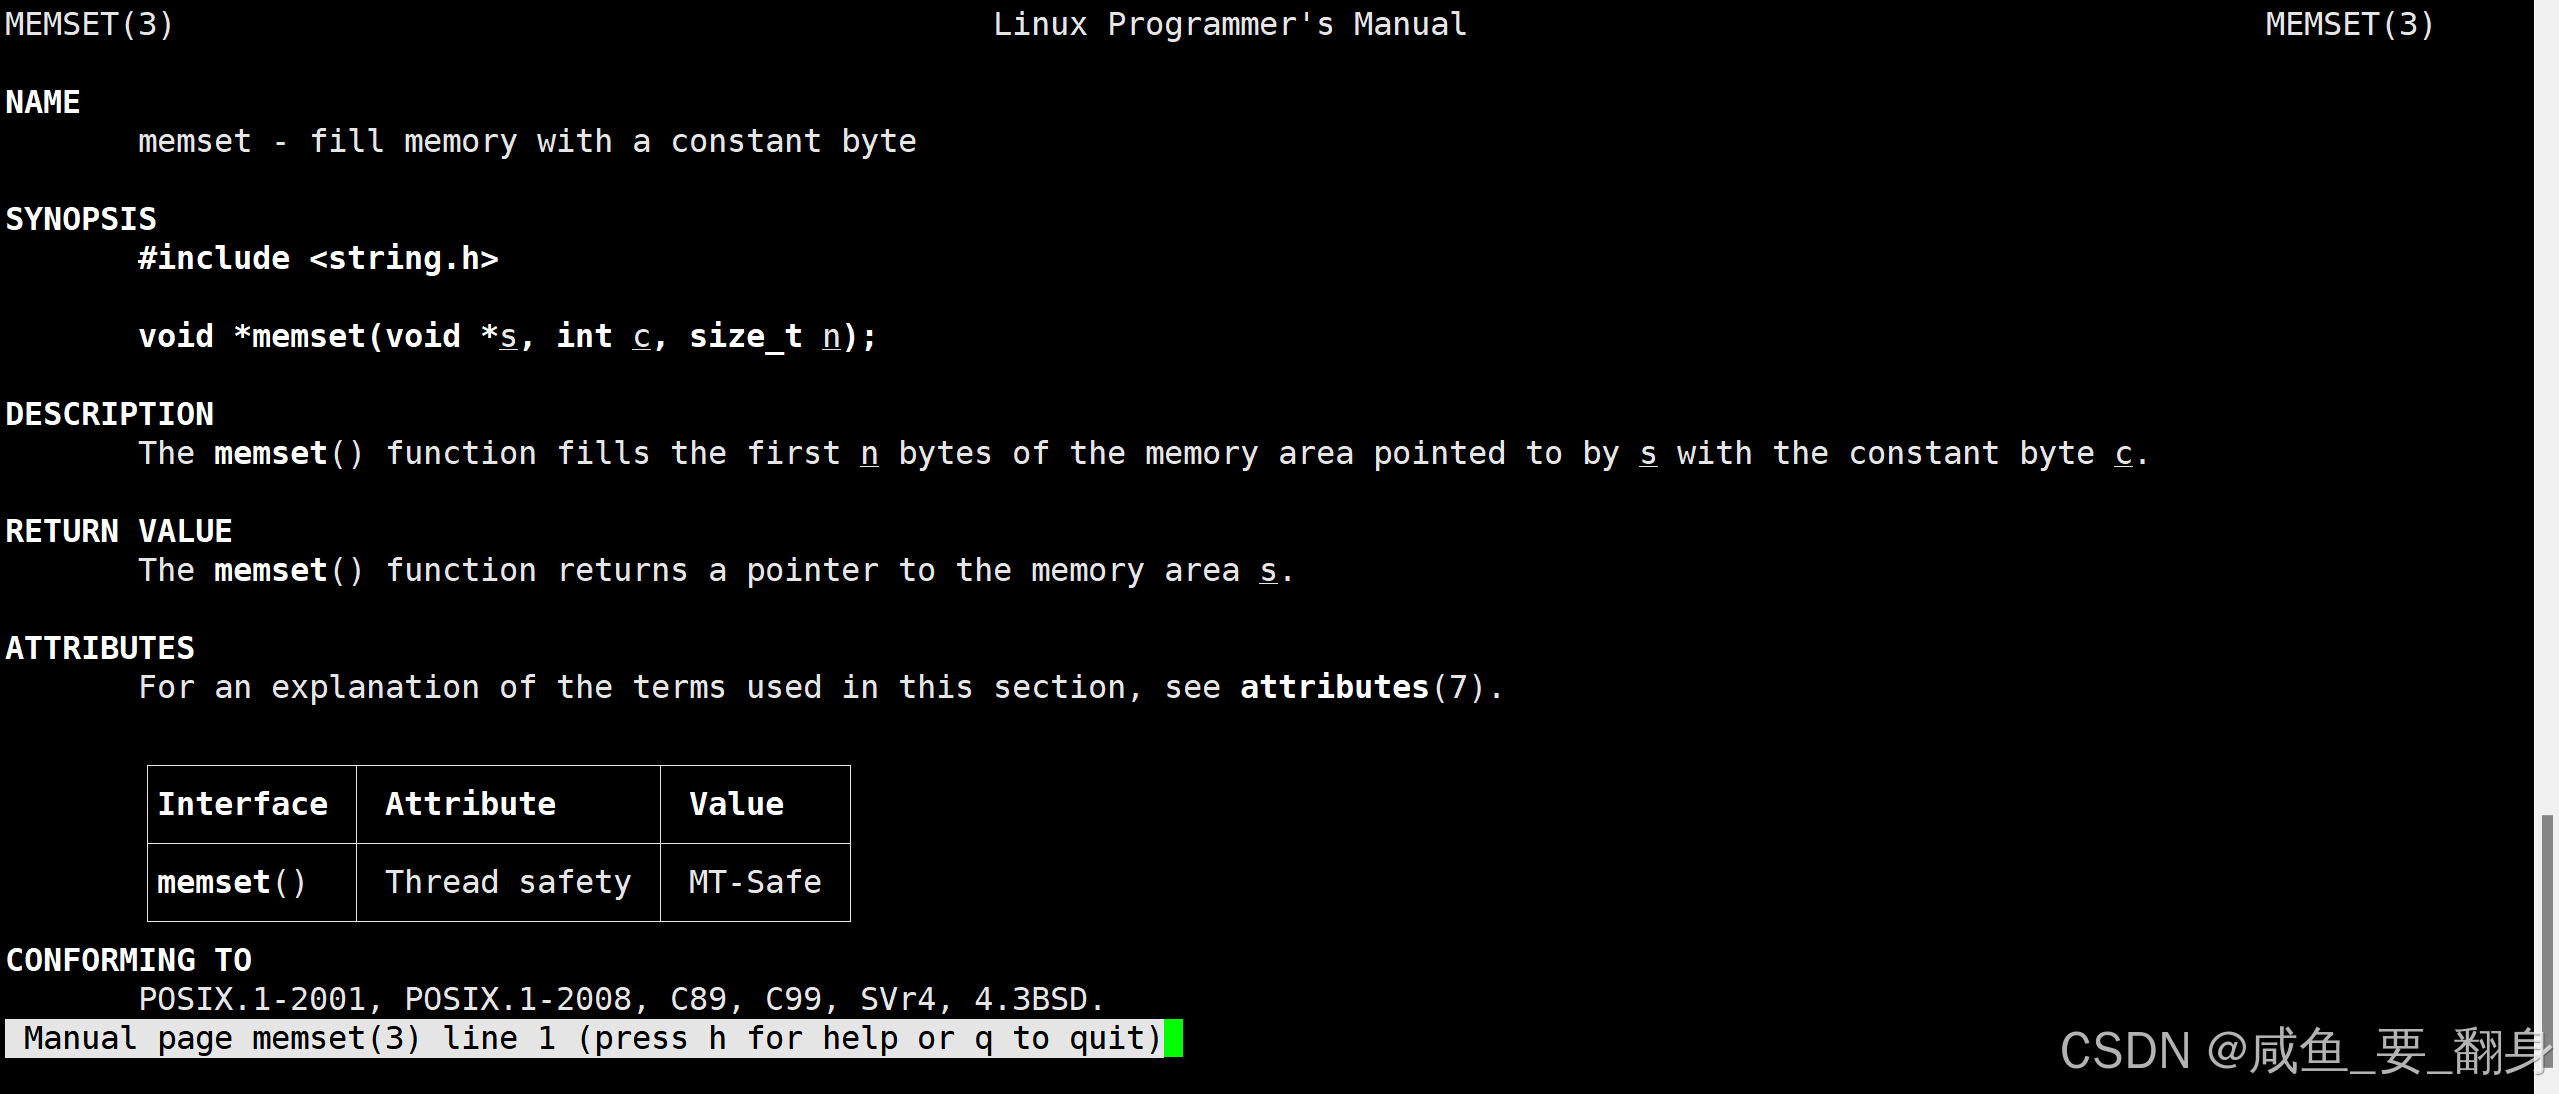
Task: Click the DESCRIPTION section heading
Action: tap(110, 414)
